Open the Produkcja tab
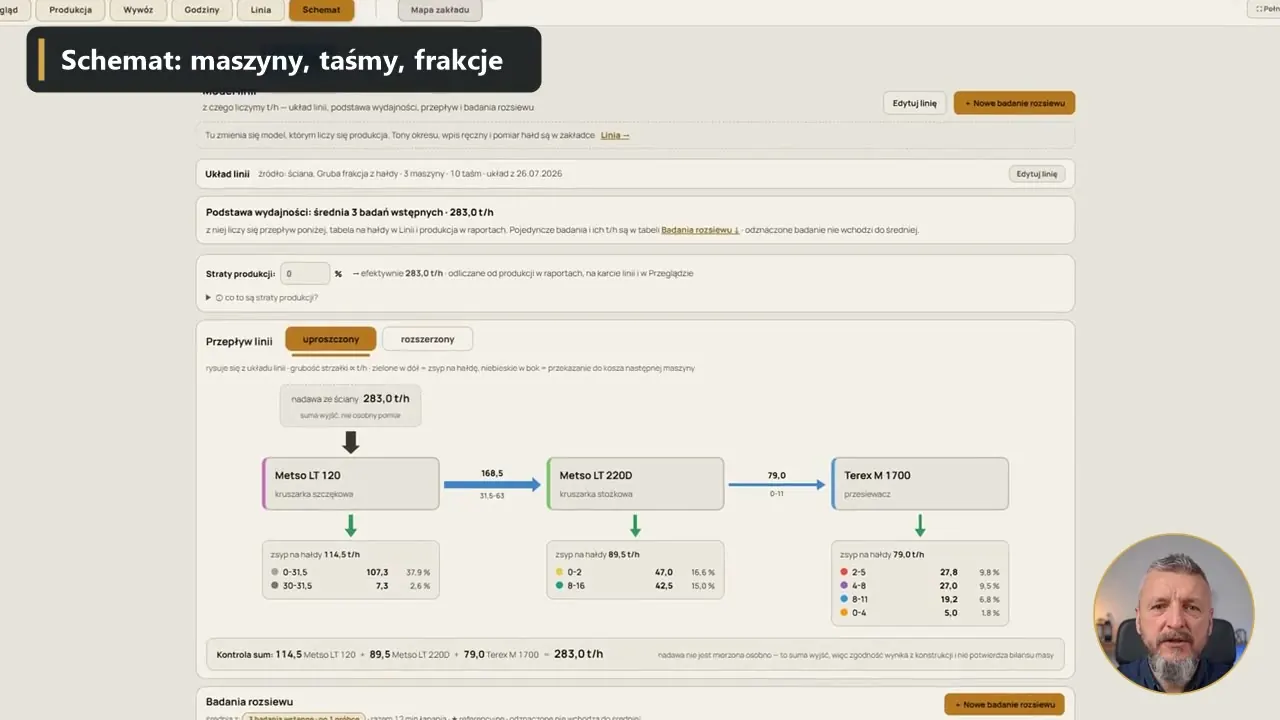The height and width of the screenshot is (720, 1280). [x=70, y=10]
